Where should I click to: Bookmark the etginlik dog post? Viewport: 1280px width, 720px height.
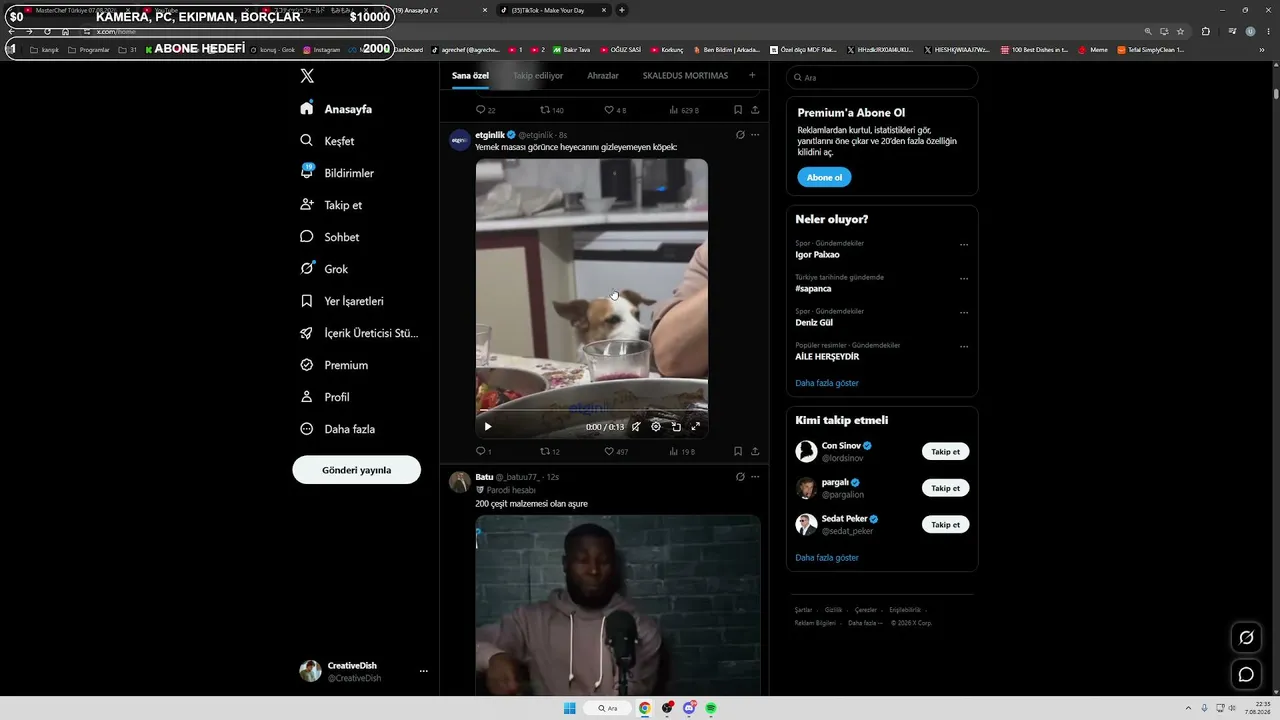point(738,452)
